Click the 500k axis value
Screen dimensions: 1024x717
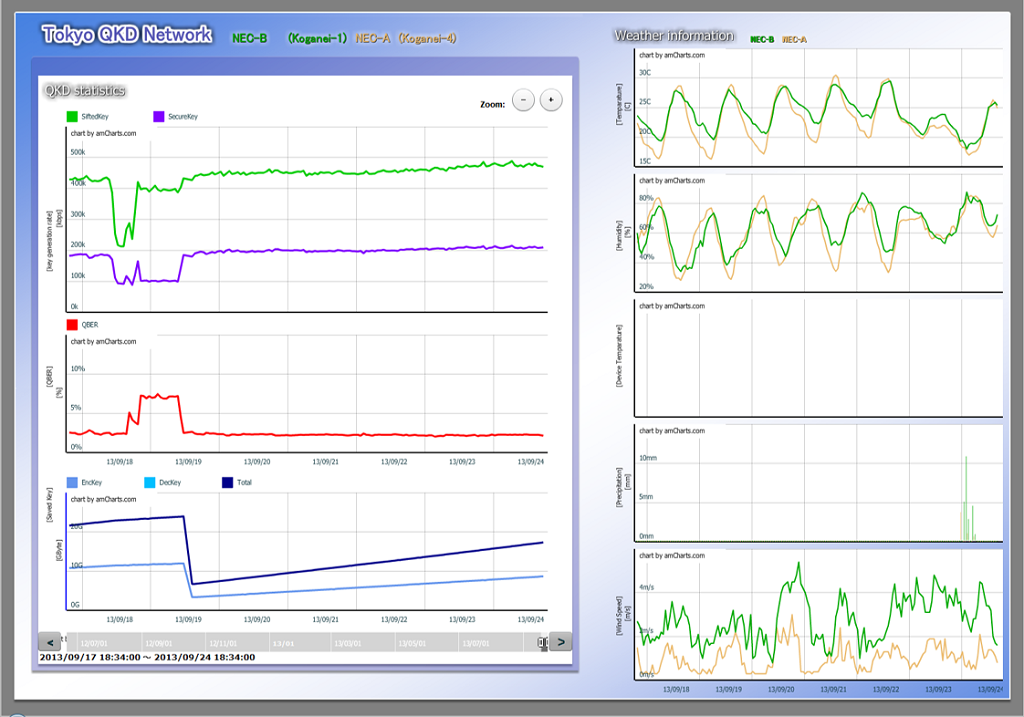[78, 152]
